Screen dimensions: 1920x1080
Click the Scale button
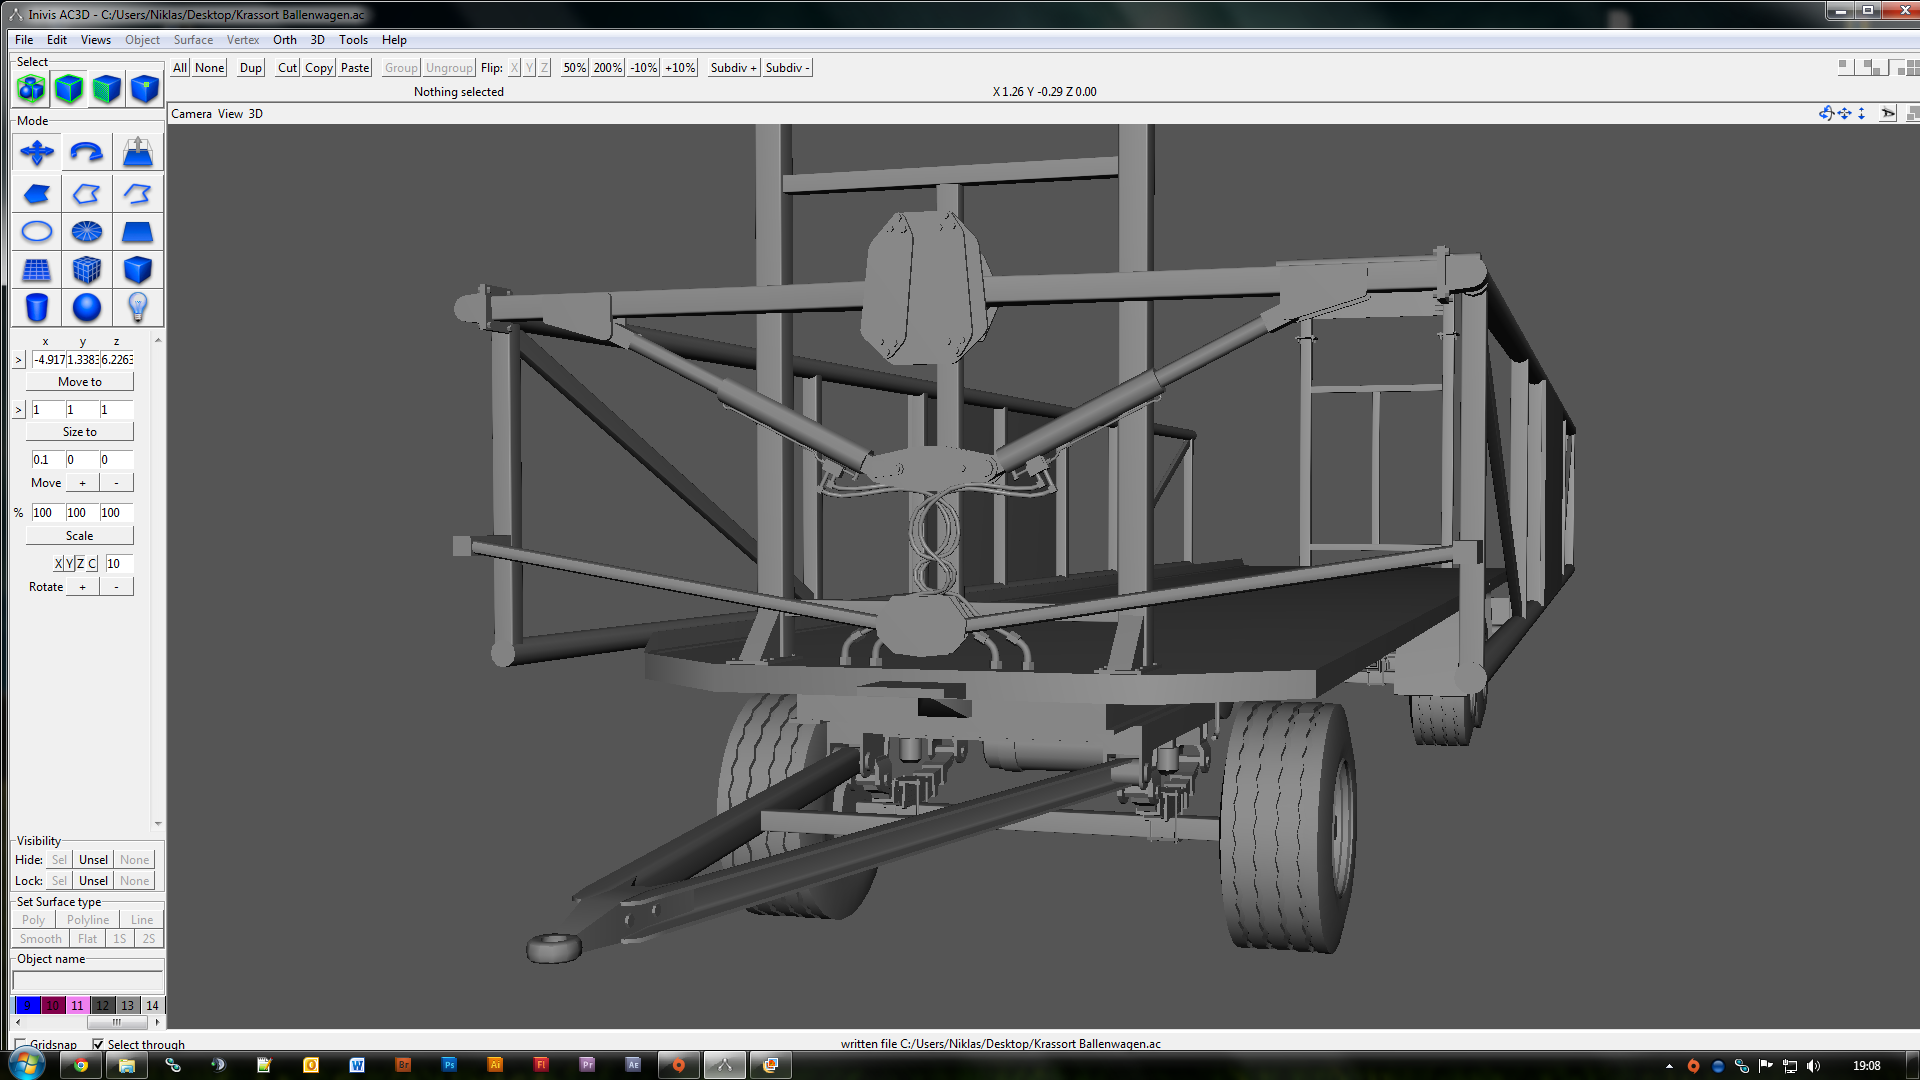pos(80,536)
